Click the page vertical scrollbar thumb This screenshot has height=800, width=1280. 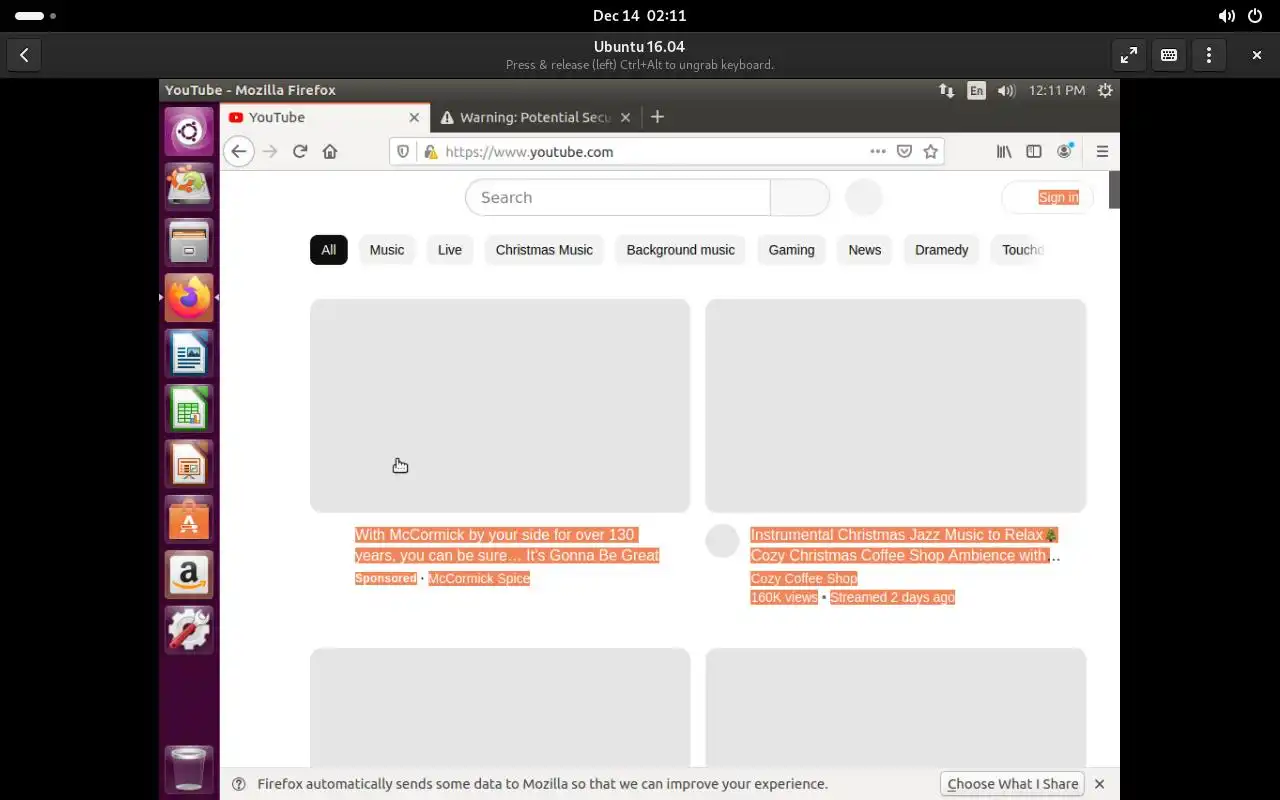point(1114,190)
